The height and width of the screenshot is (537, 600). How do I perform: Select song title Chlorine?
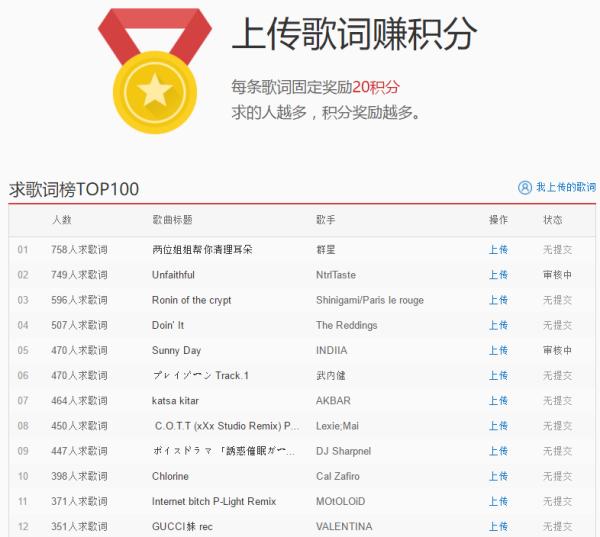(x=170, y=477)
